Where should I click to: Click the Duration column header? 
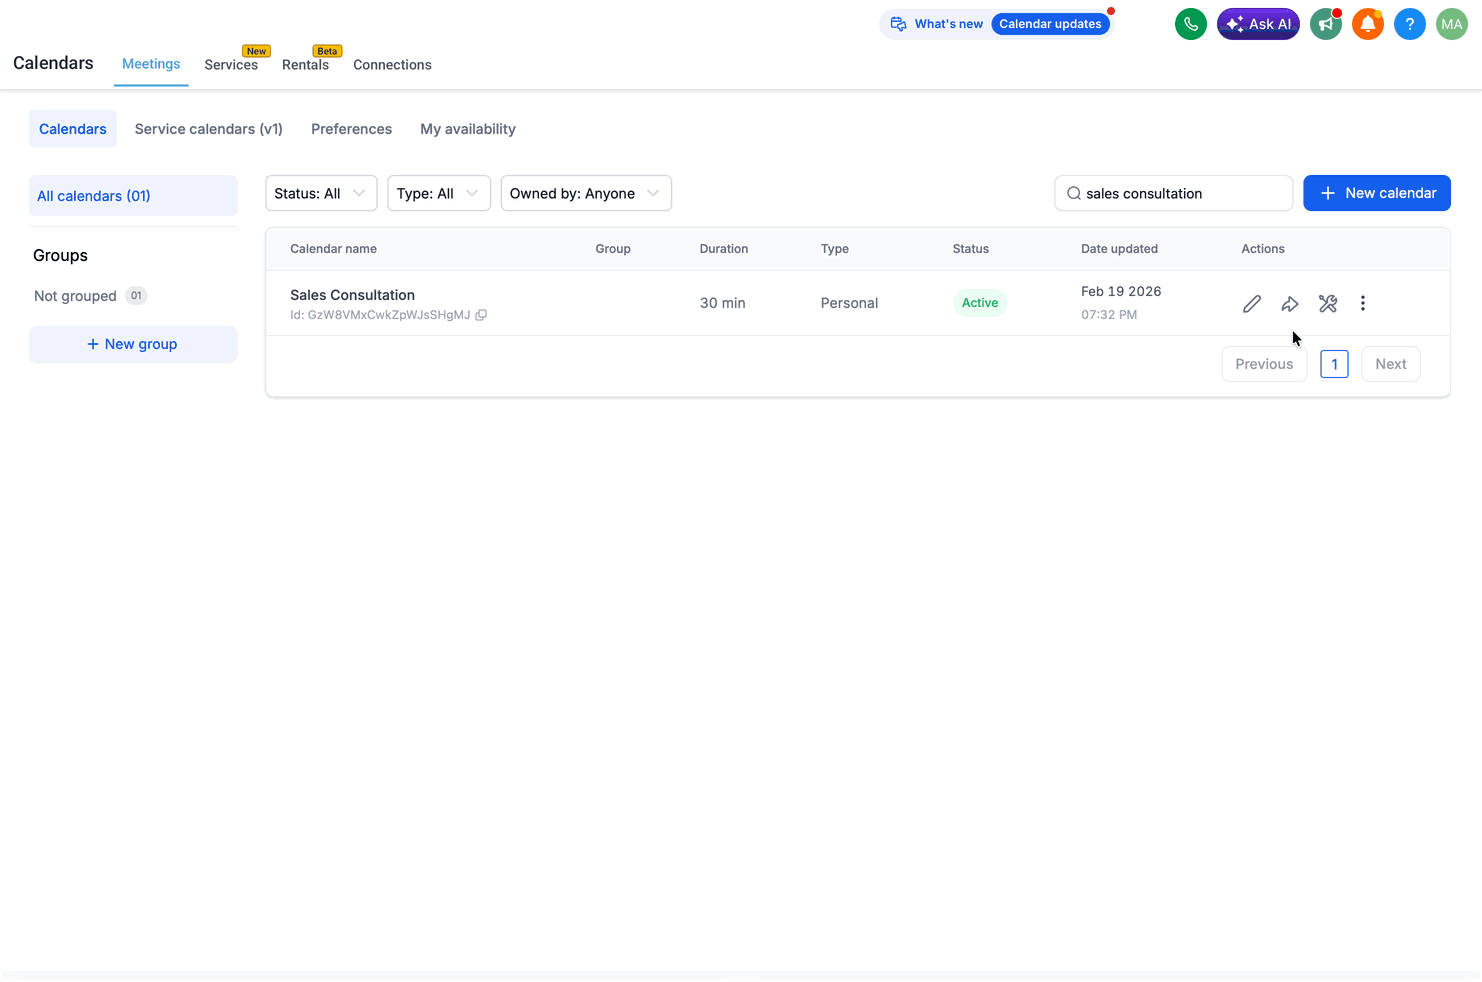tap(724, 249)
